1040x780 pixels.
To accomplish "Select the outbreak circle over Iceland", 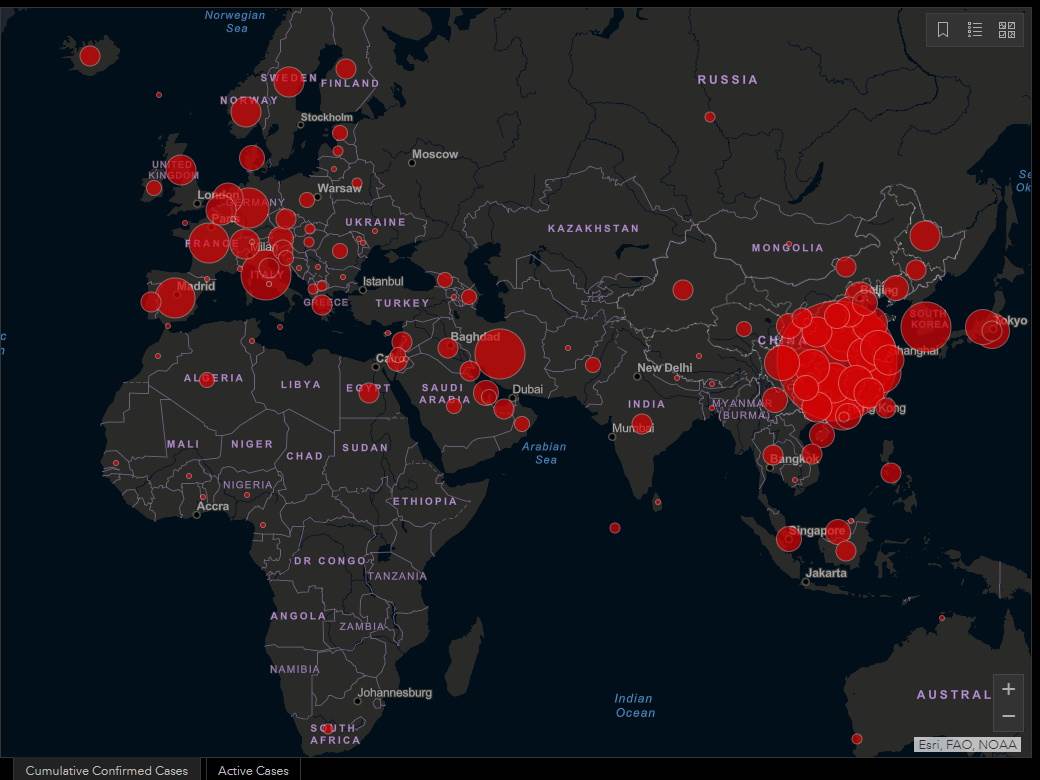I will tap(88, 56).
